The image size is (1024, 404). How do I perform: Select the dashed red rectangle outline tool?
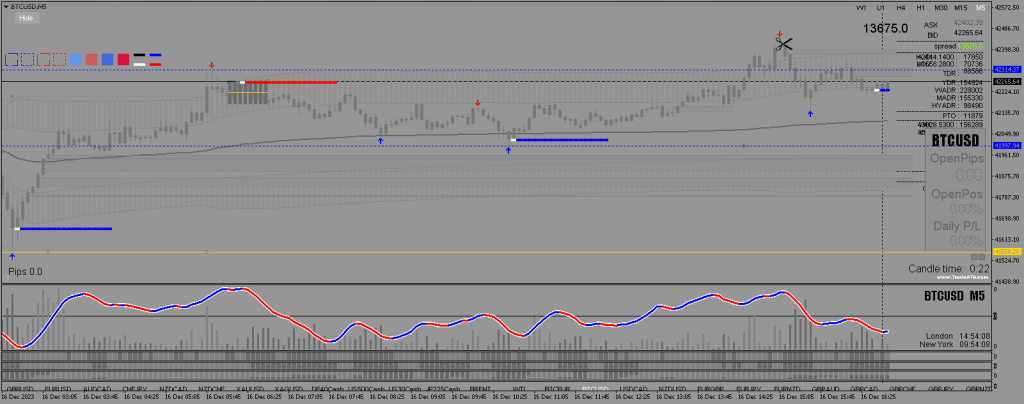59,59
